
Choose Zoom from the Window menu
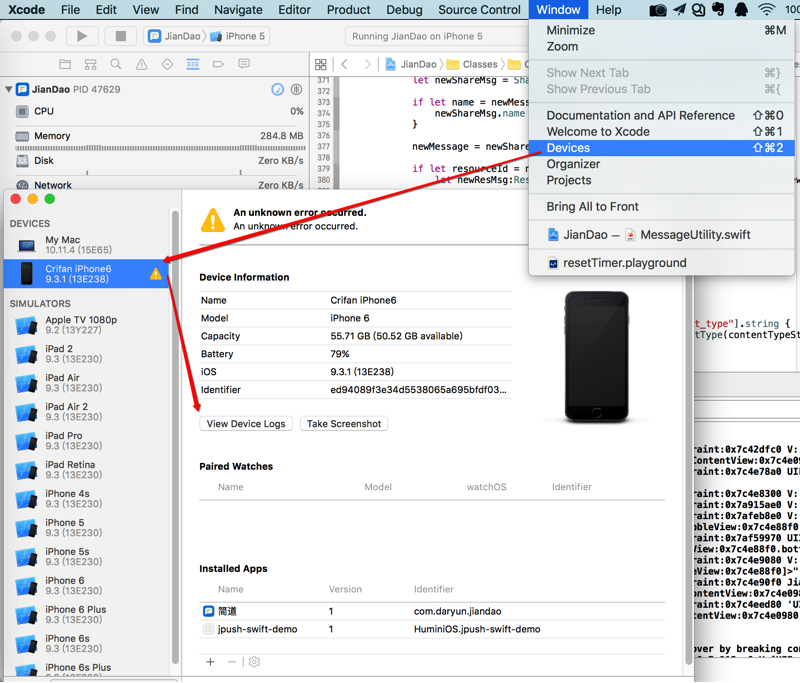[661, 46]
